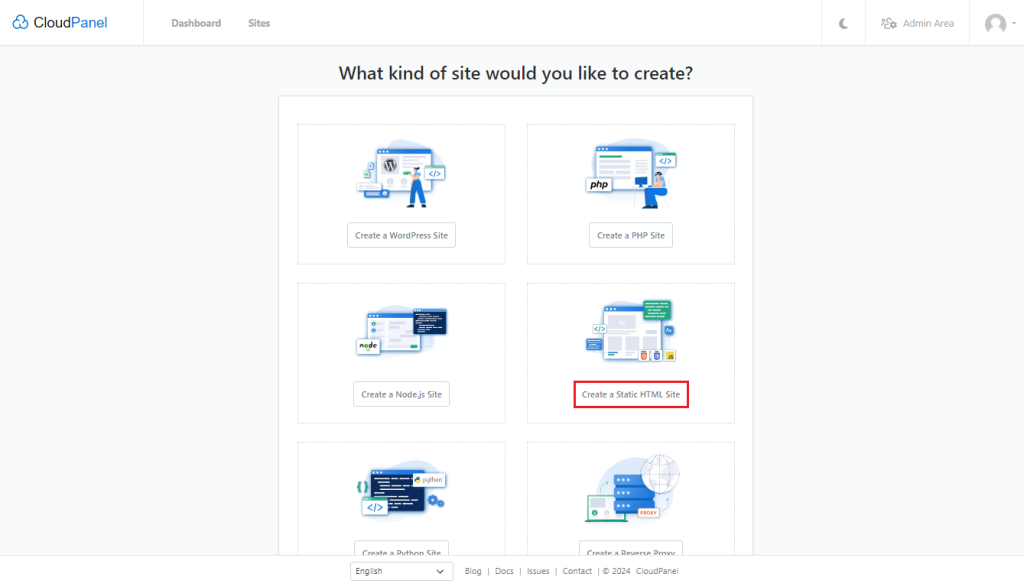Open the user avatar menu
The image size is (1024, 587).
pos(1000,24)
